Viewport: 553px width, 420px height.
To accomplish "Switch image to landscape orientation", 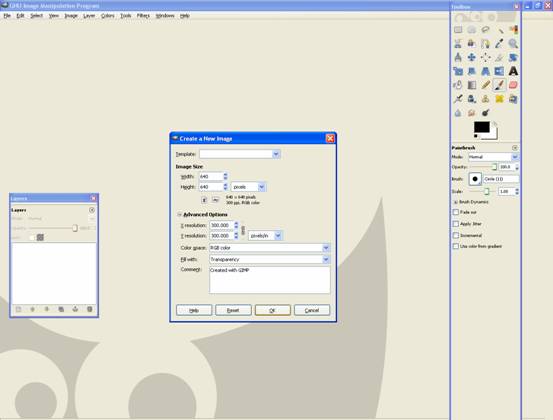I will pos(215,200).
